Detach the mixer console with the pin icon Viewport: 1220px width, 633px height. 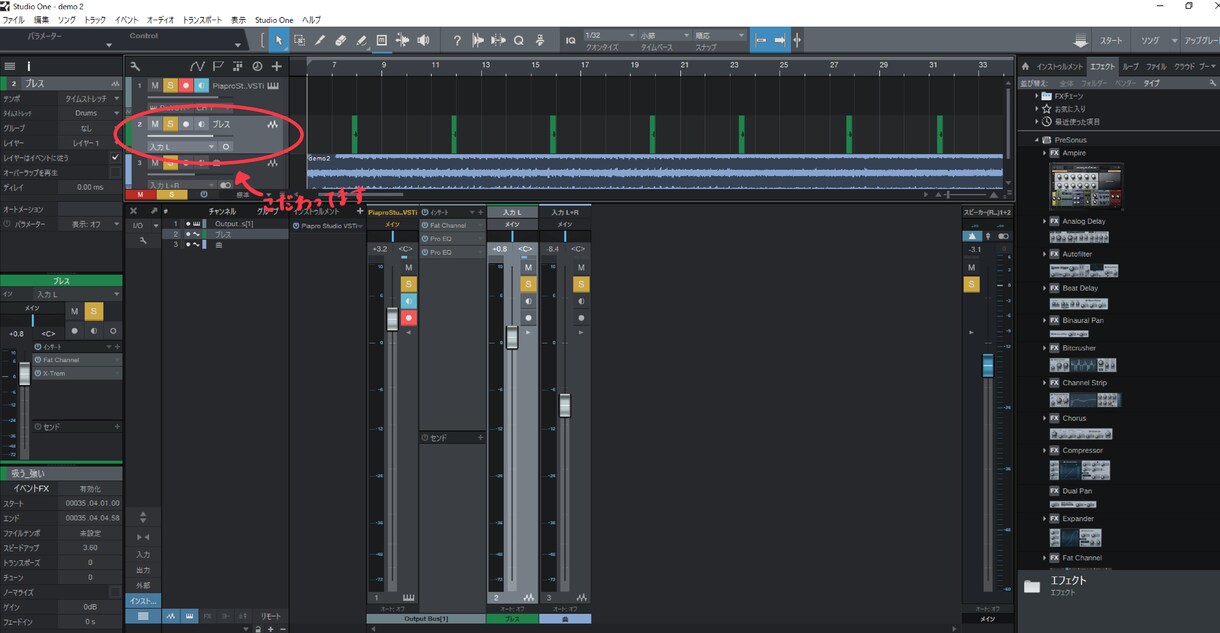(154, 211)
